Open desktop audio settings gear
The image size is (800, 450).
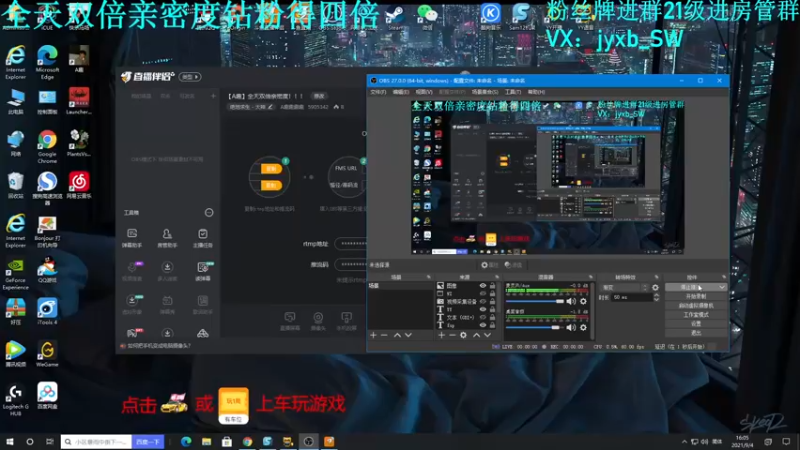pos(583,328)
